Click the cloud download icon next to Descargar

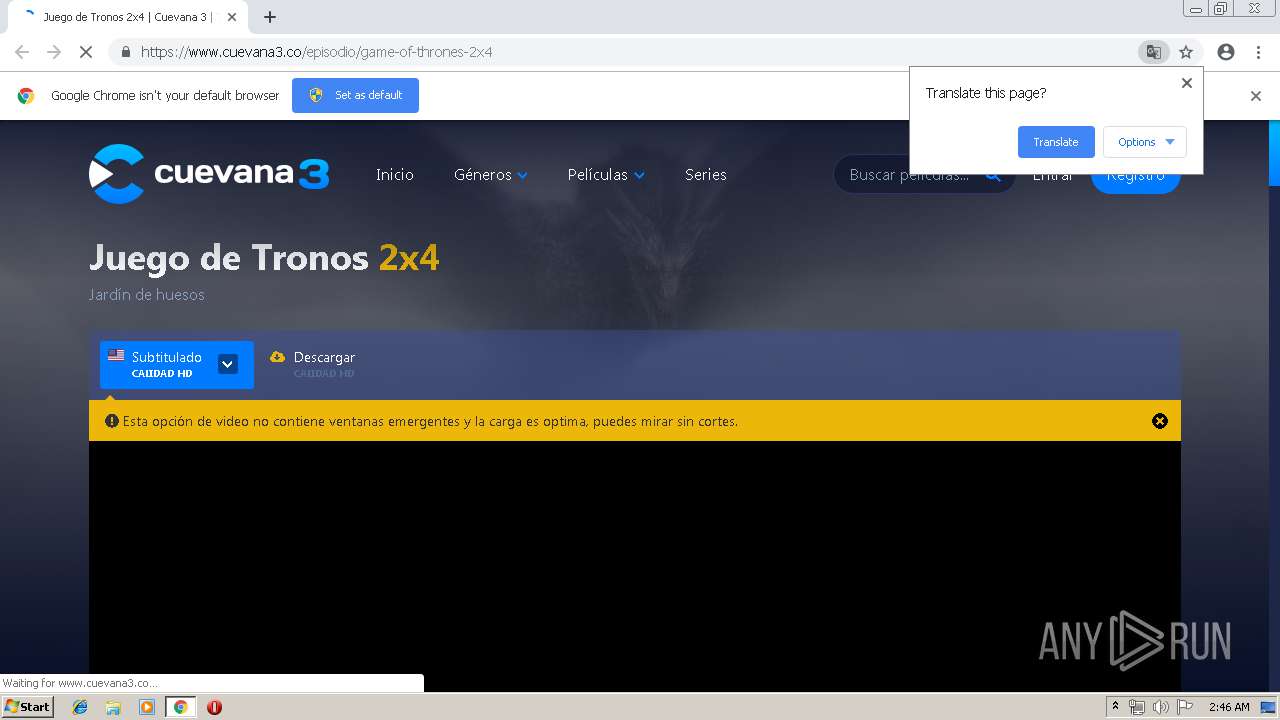(277, 357)
